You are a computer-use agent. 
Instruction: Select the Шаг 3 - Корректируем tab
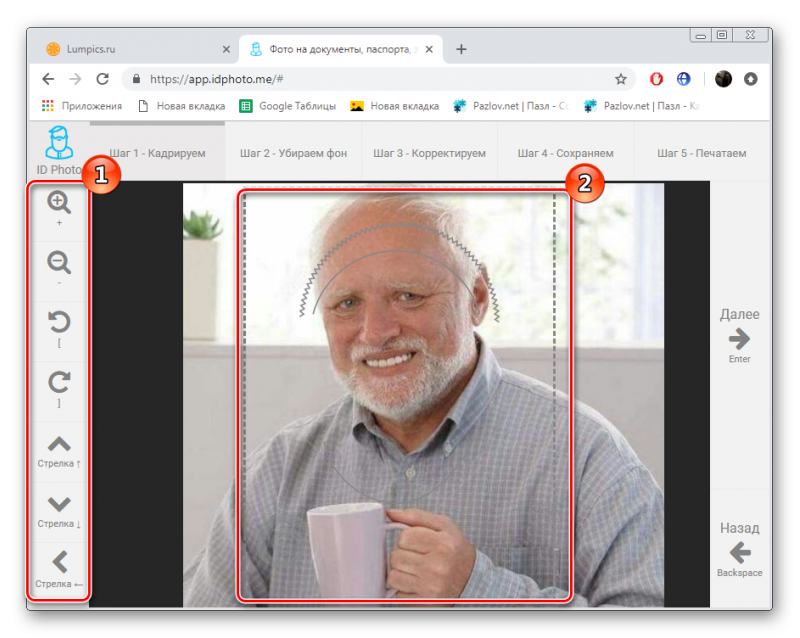point(430,153)
